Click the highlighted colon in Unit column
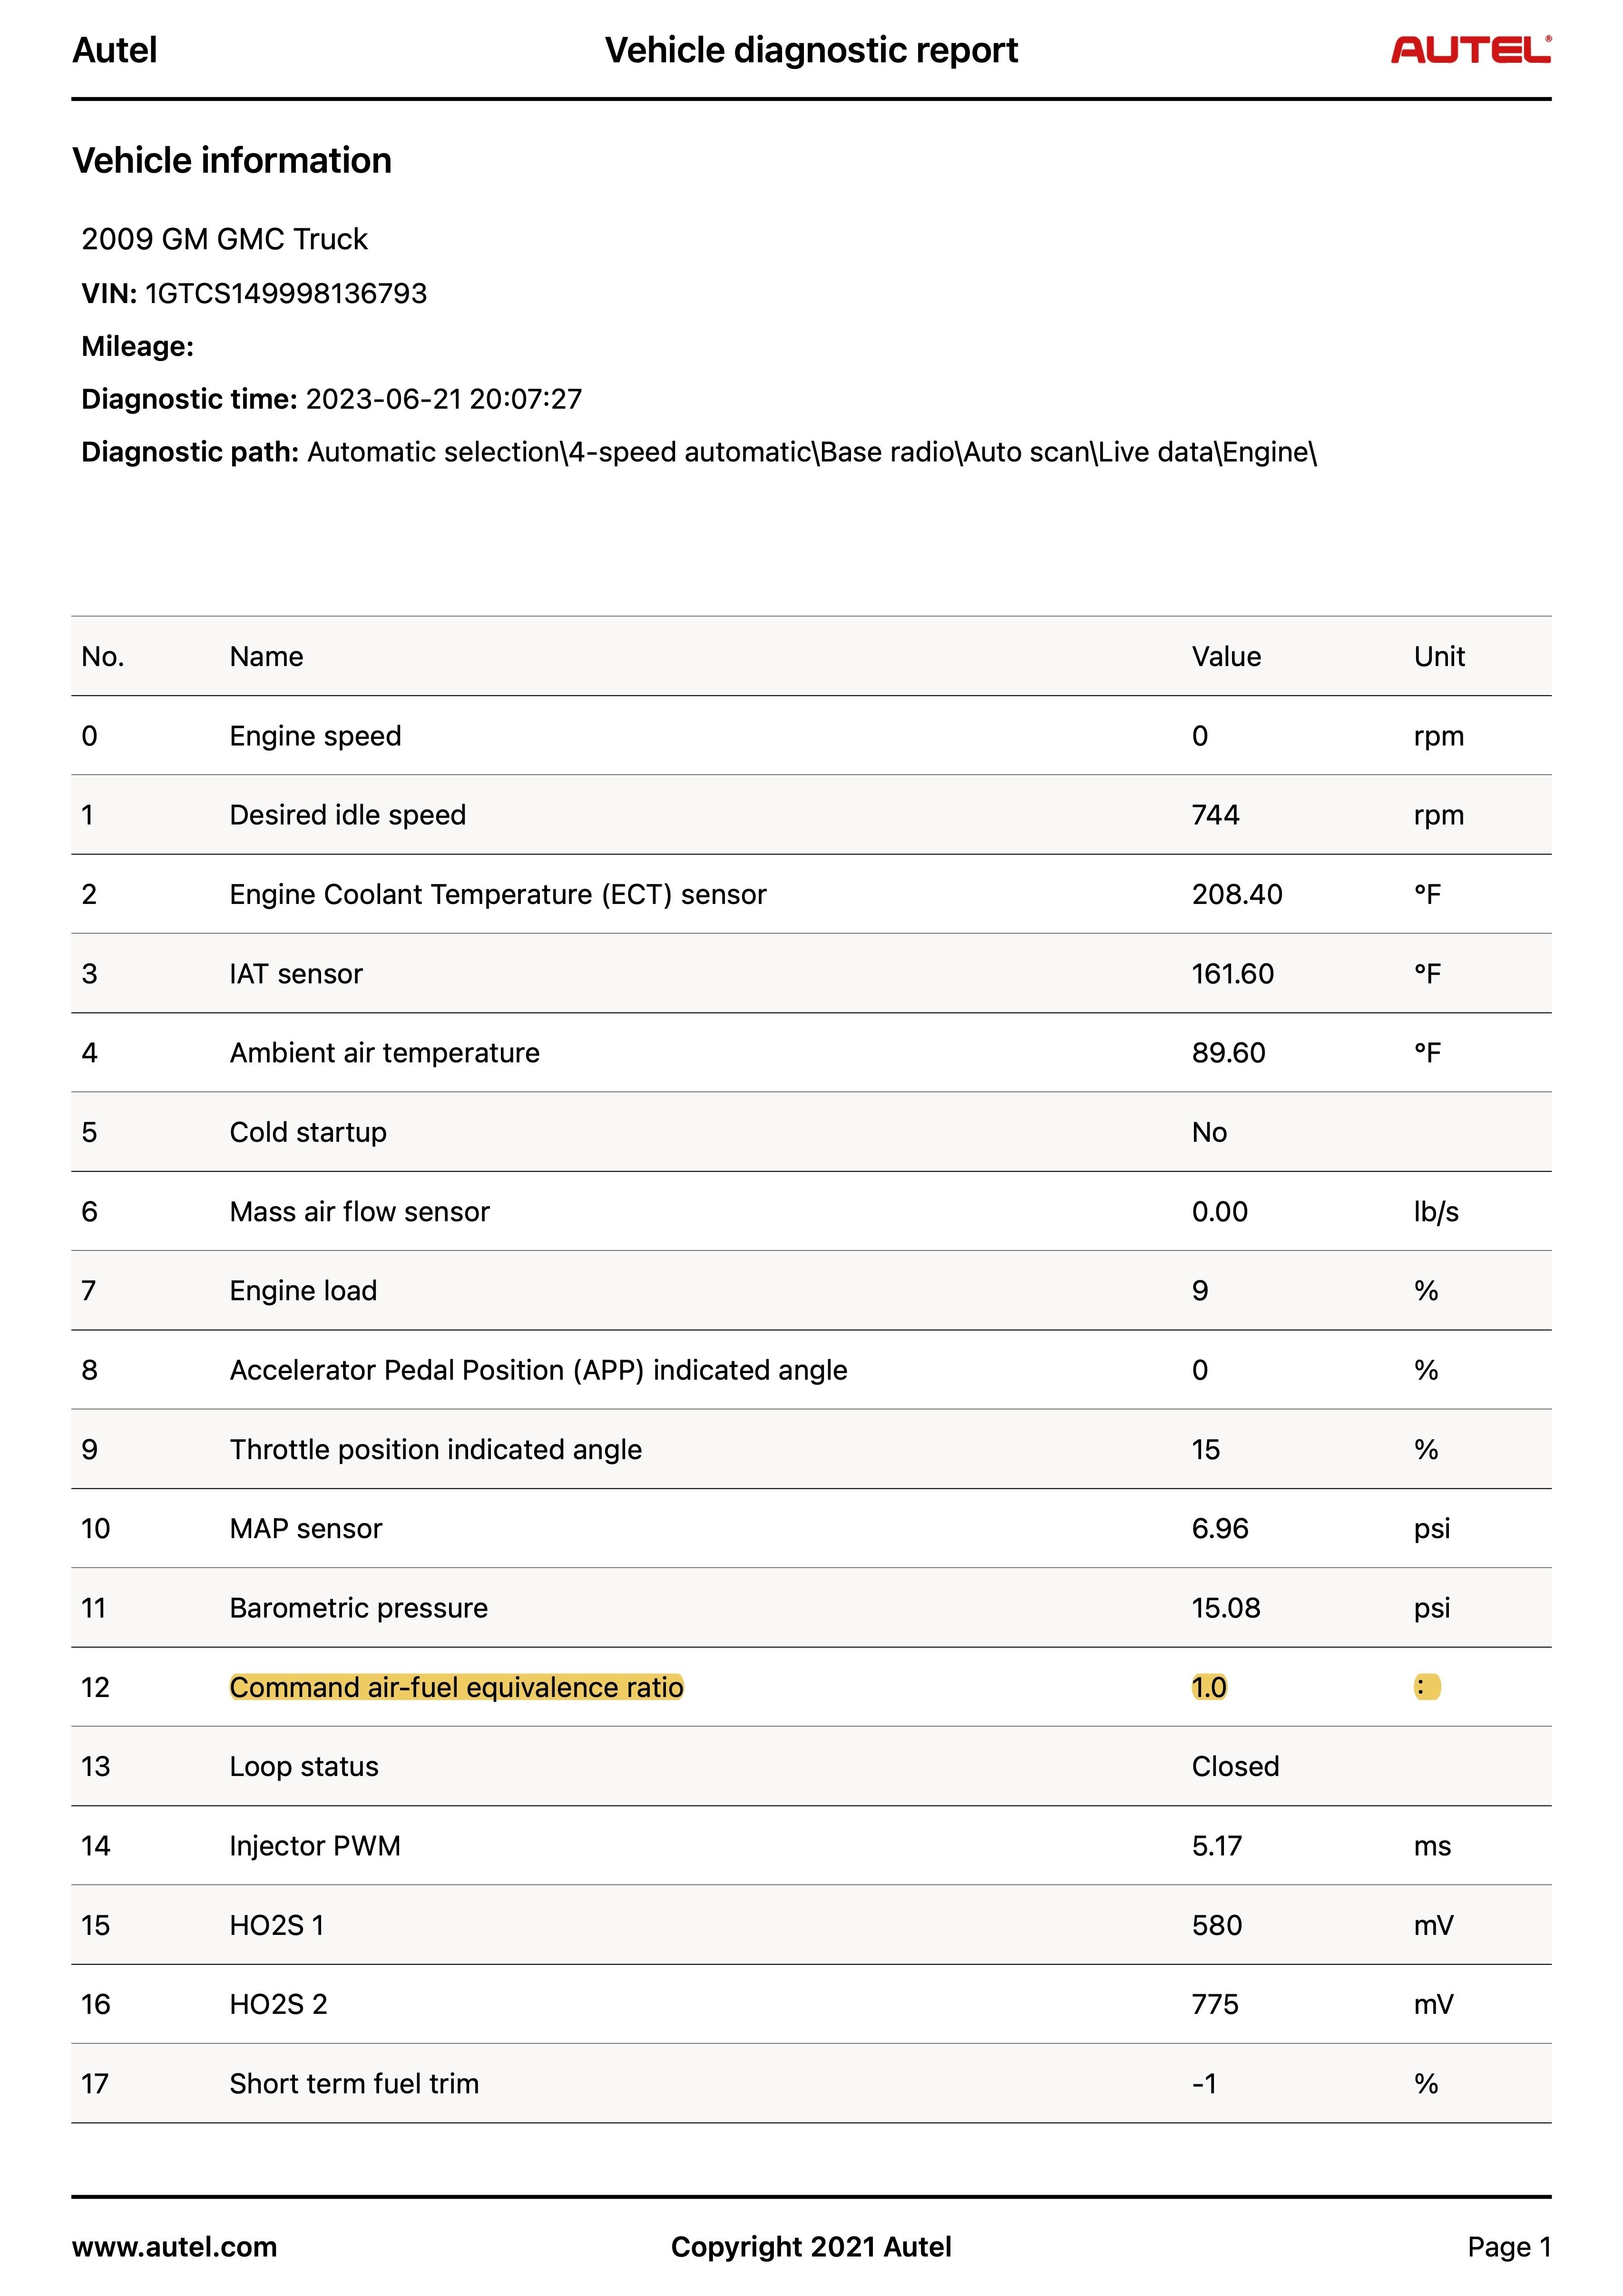1623x2296 pixels. [x=1426, y=1687]
